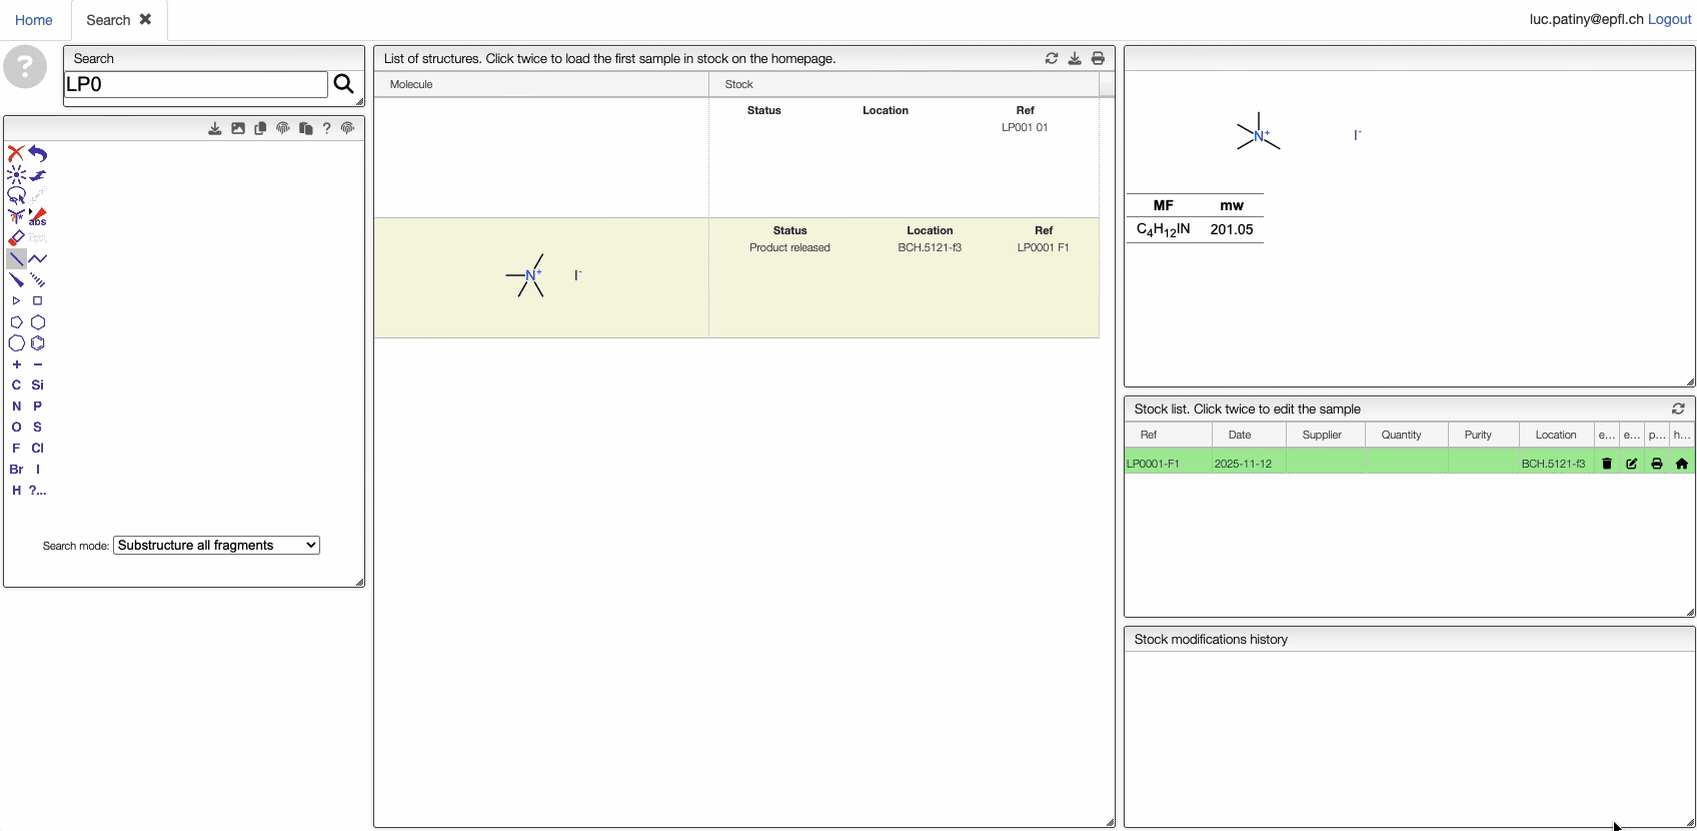Select the benzene ring tool
Image resolution: width=1697 pixels, height=831 pixels.
[38, 343]
